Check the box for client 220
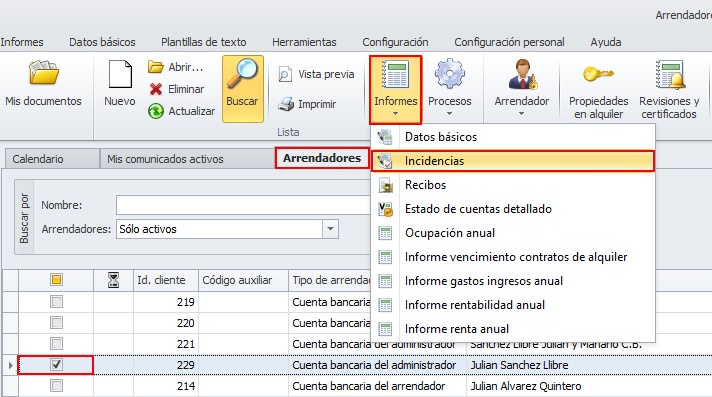712x397 pixels. tap(56, 323)
